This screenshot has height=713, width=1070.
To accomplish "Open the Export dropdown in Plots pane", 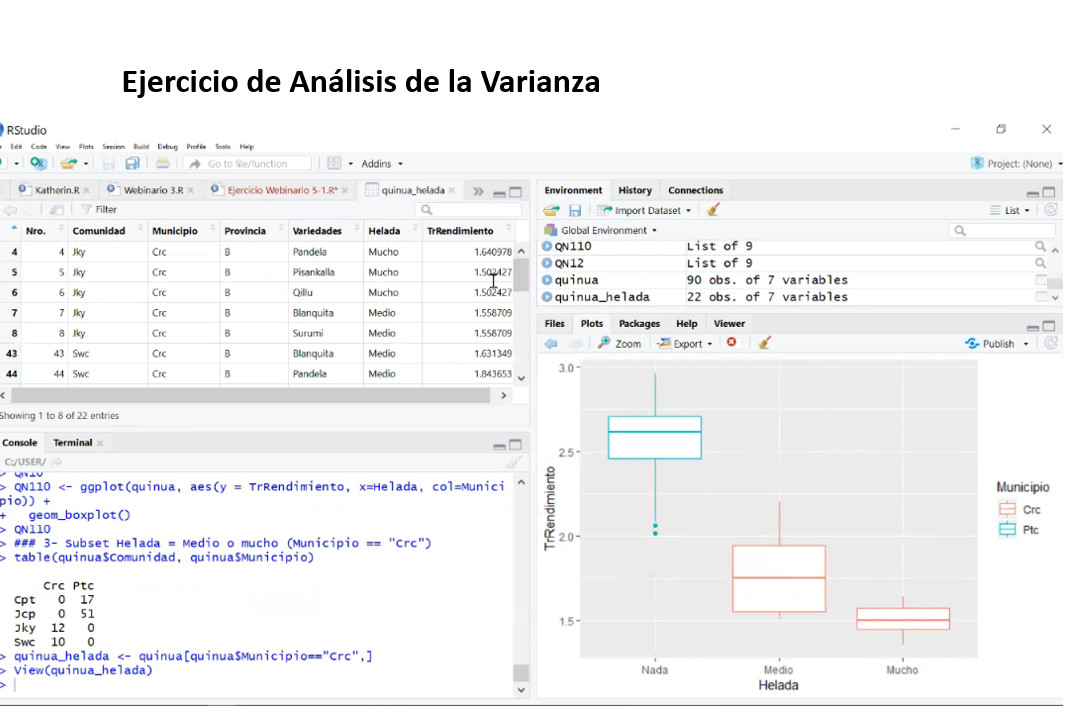I will (687, 343).
